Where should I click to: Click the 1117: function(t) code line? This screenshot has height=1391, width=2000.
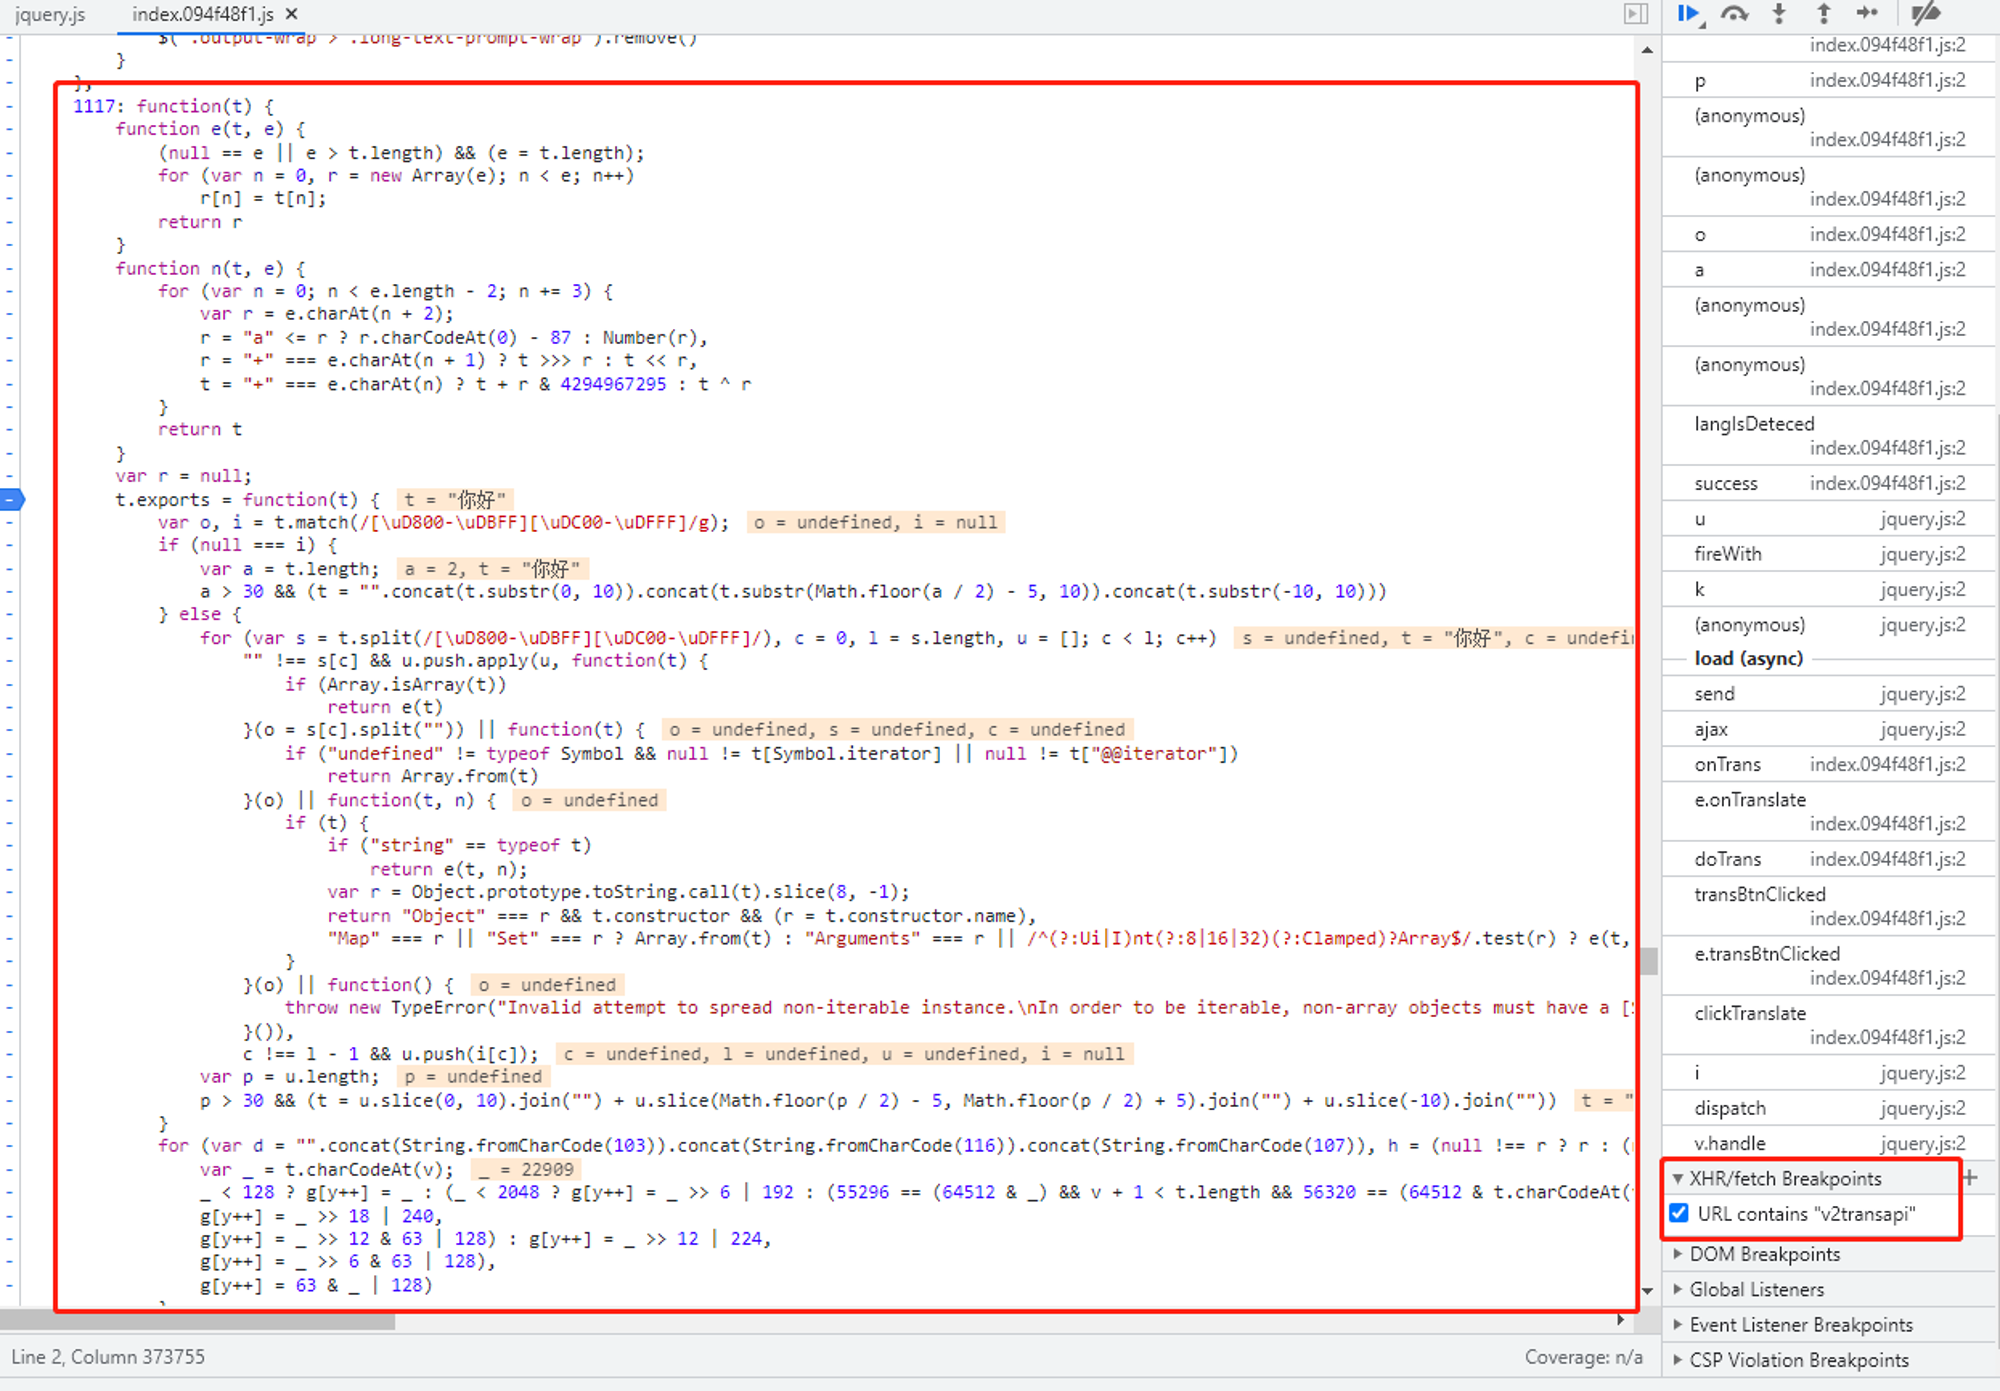pos(173,106)
